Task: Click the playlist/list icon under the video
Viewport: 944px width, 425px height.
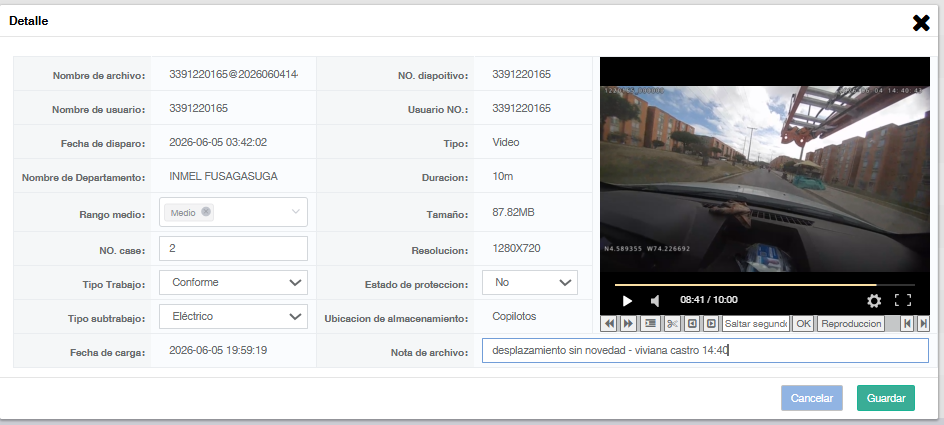Action: (650, 324)
